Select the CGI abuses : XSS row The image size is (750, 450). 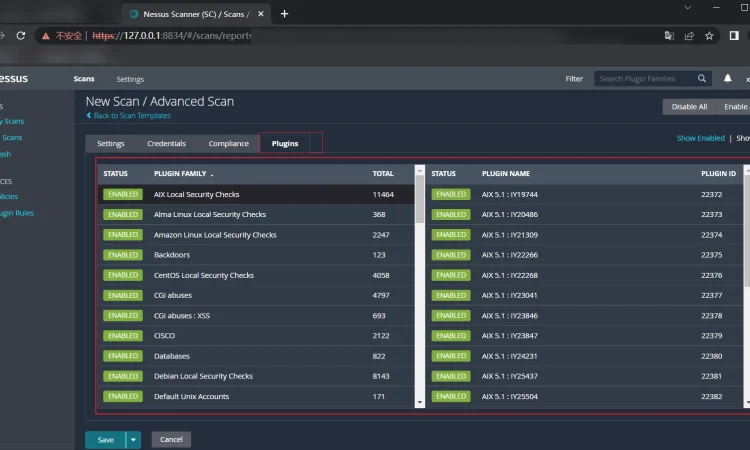coord(256,316)
